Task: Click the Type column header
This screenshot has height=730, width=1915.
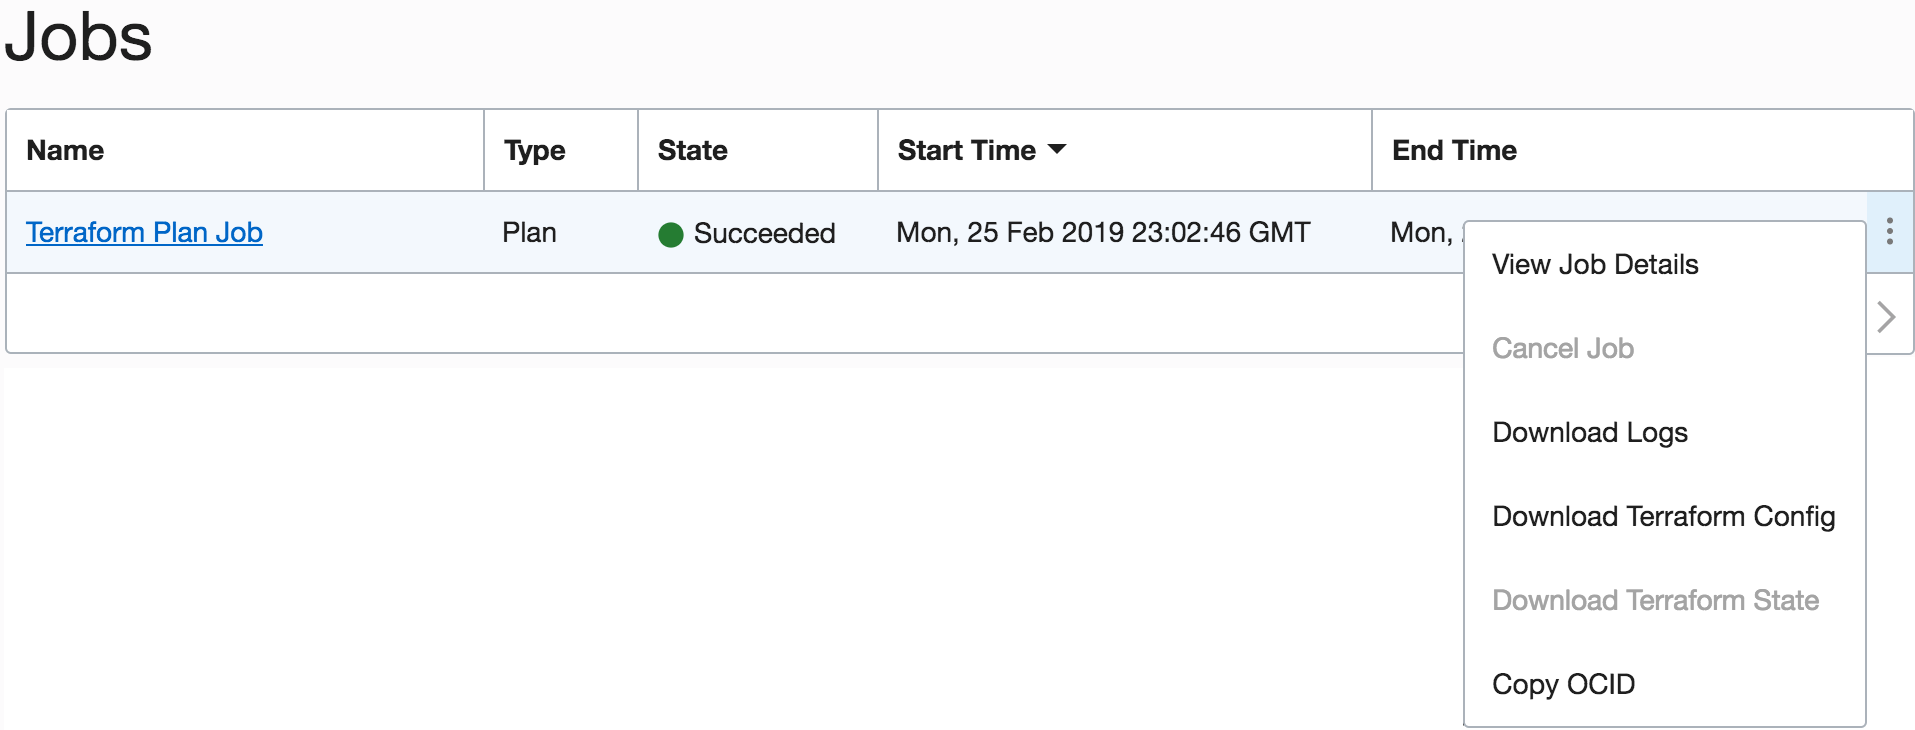Action: tap(534, 150)
